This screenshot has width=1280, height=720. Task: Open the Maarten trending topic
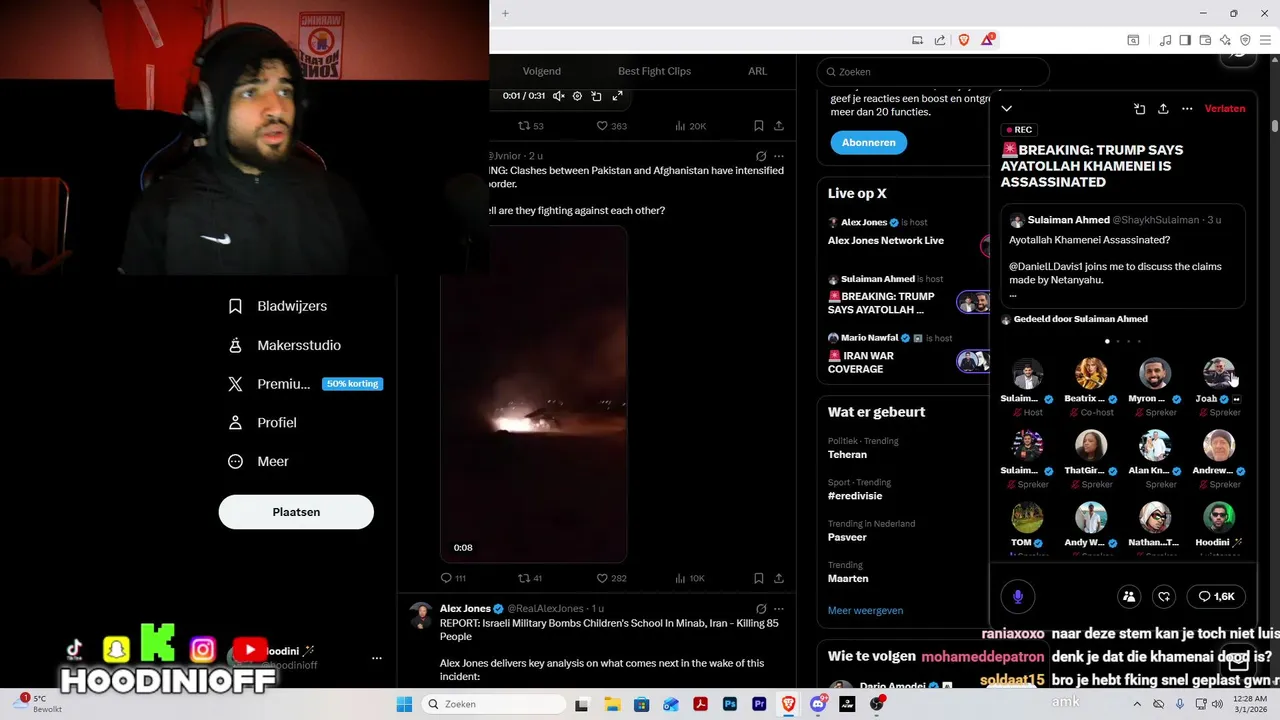point(848,579)
